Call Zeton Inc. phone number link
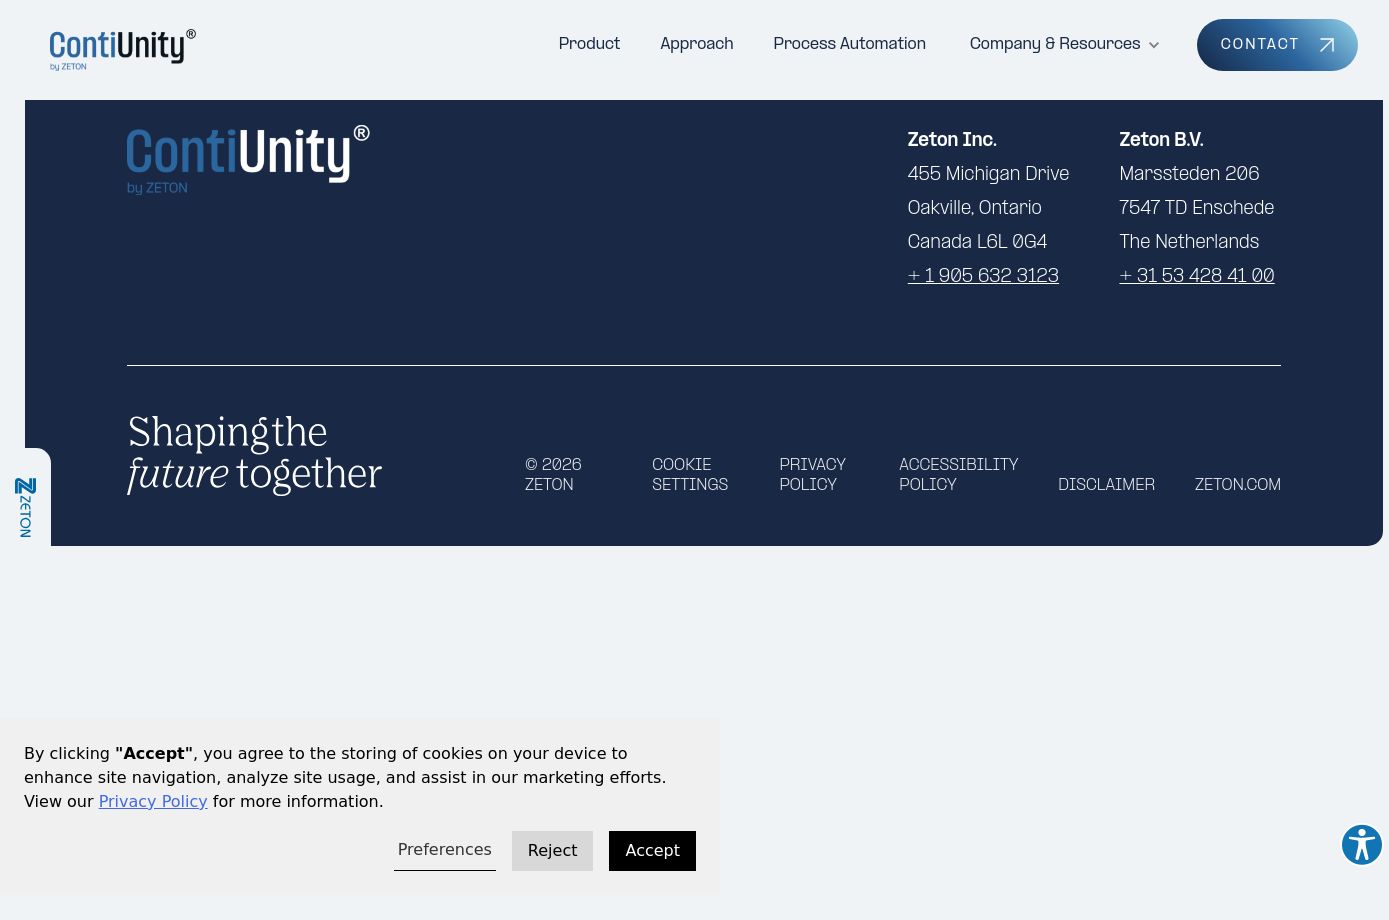 click(x=983, y=276)
